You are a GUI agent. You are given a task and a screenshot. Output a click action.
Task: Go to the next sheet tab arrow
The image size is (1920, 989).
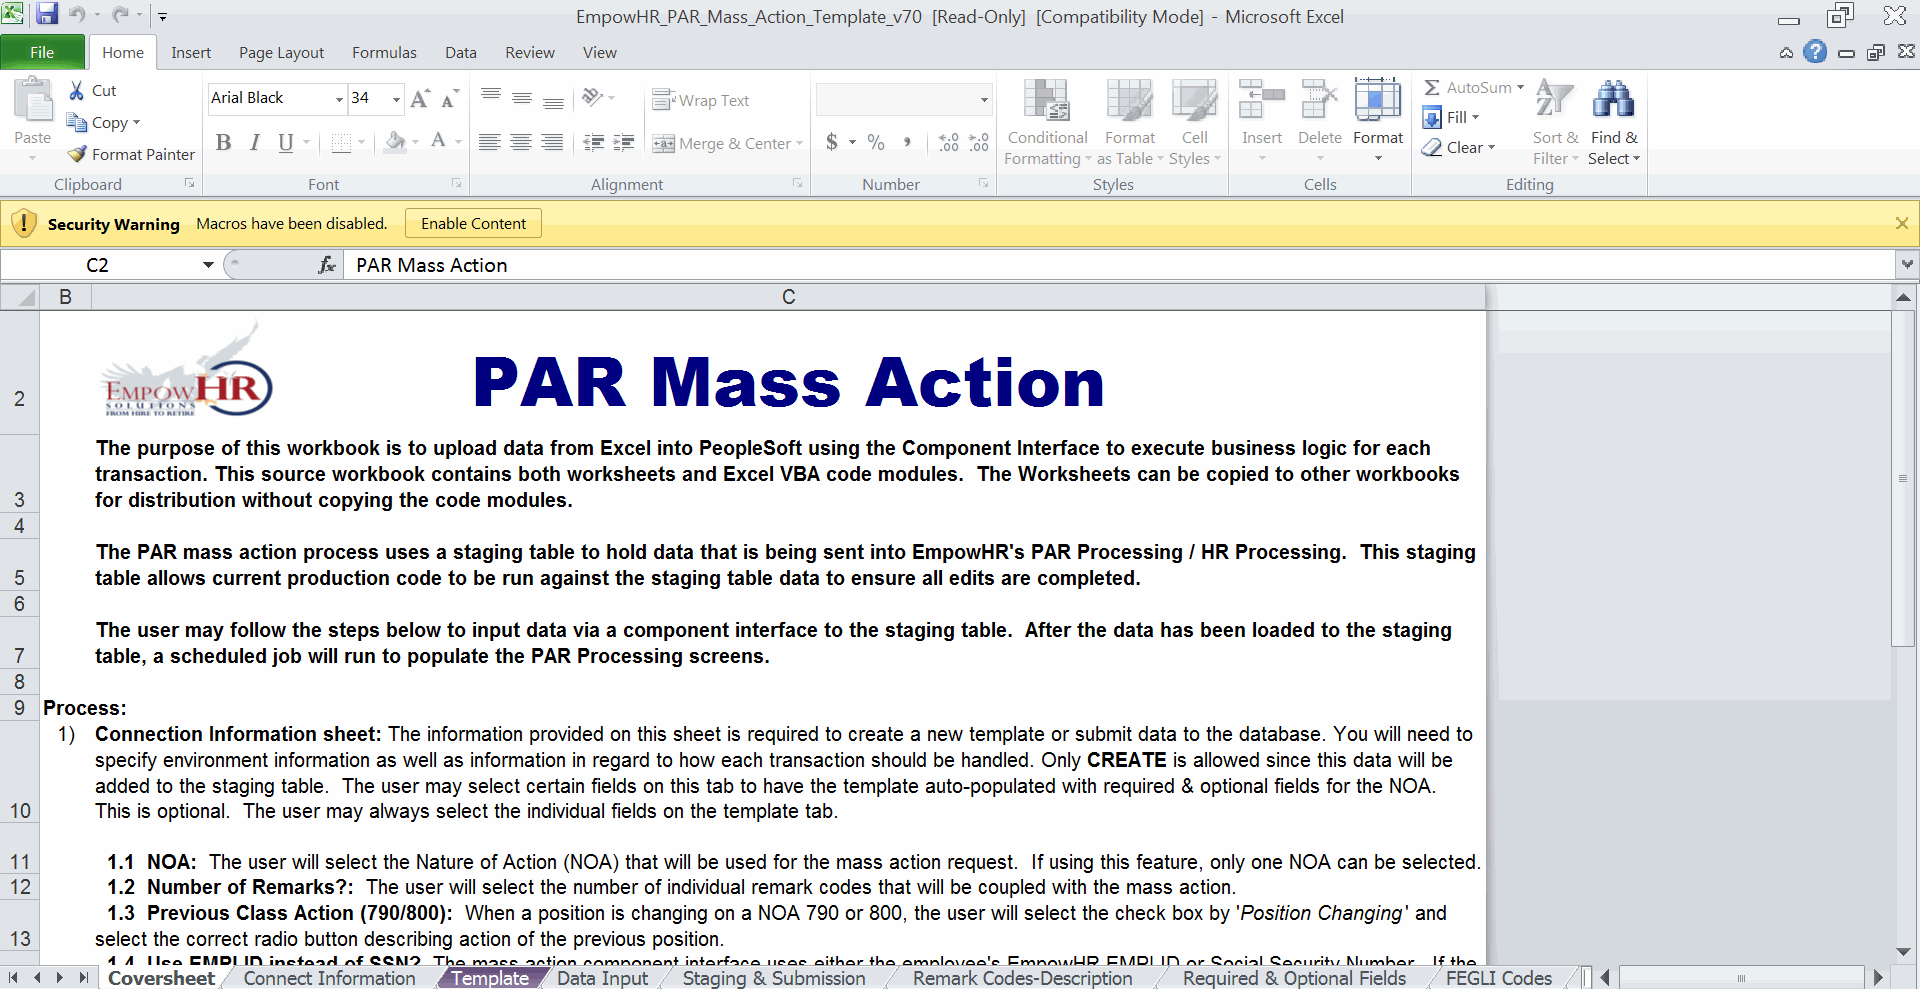(60, 977)
